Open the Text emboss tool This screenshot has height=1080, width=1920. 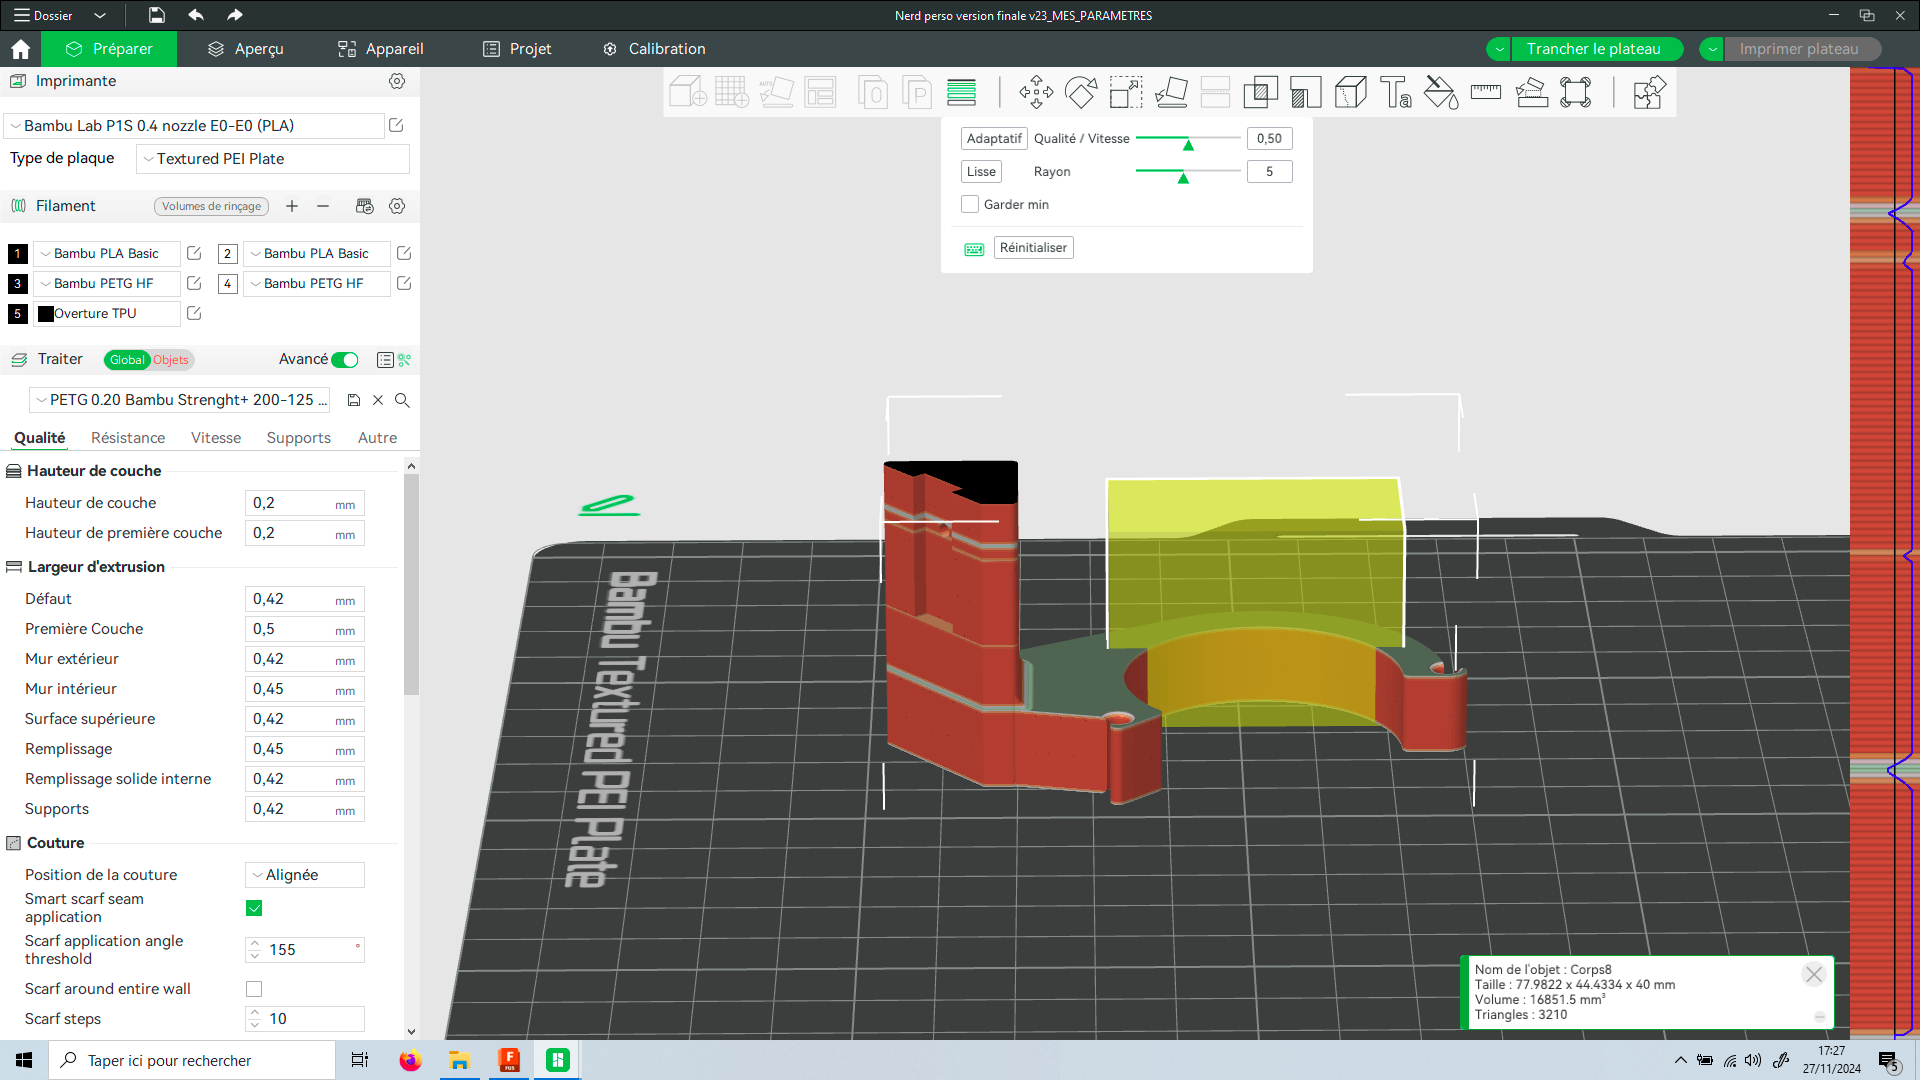coord(1396,93)
